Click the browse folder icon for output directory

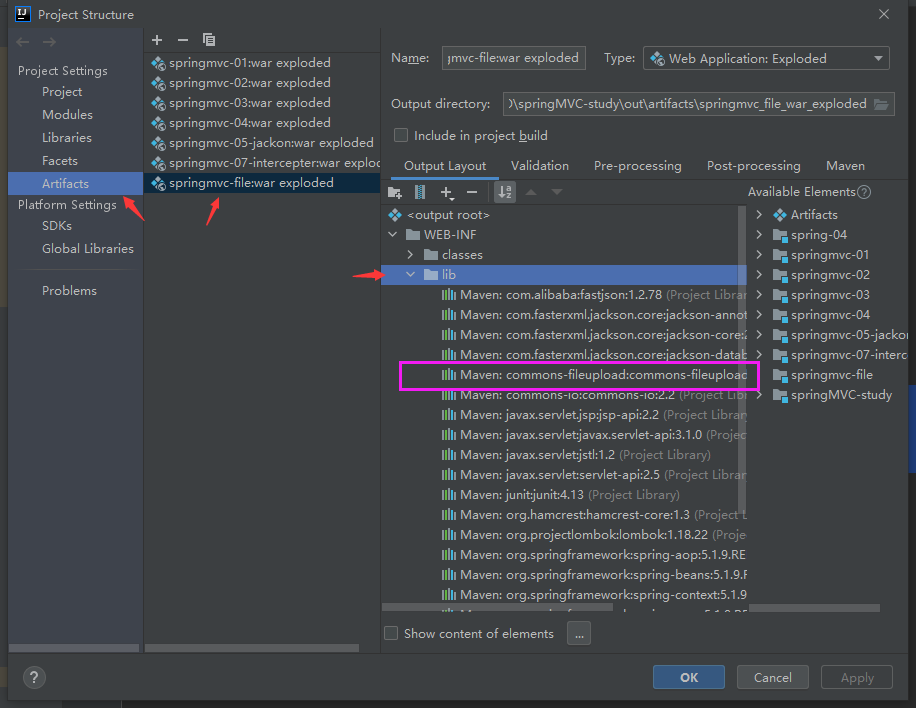pos(881,104)
